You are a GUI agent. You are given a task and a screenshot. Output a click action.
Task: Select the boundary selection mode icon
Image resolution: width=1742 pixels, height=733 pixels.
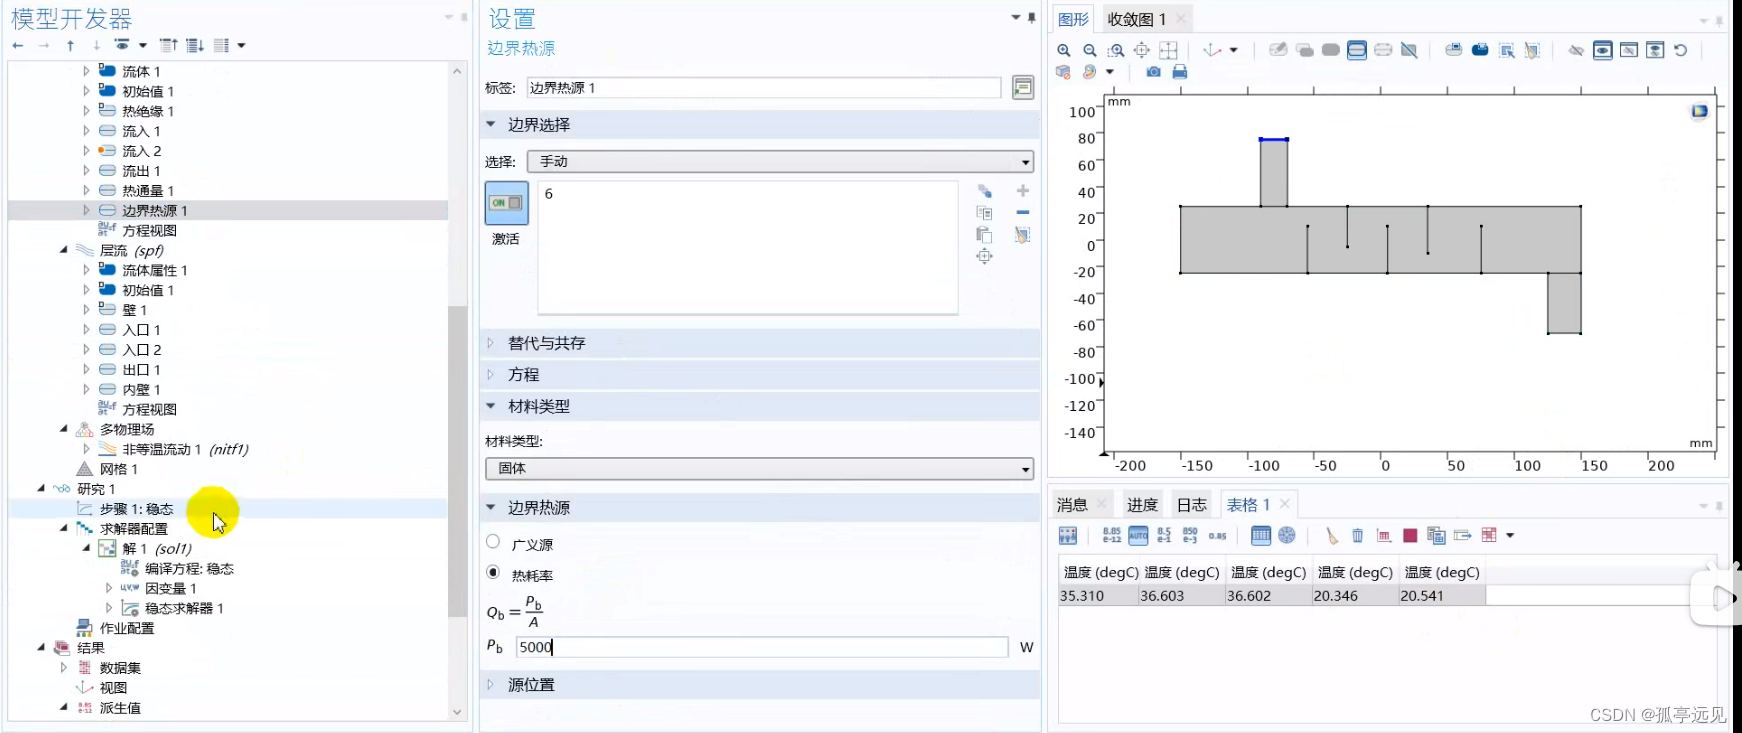1357,50
